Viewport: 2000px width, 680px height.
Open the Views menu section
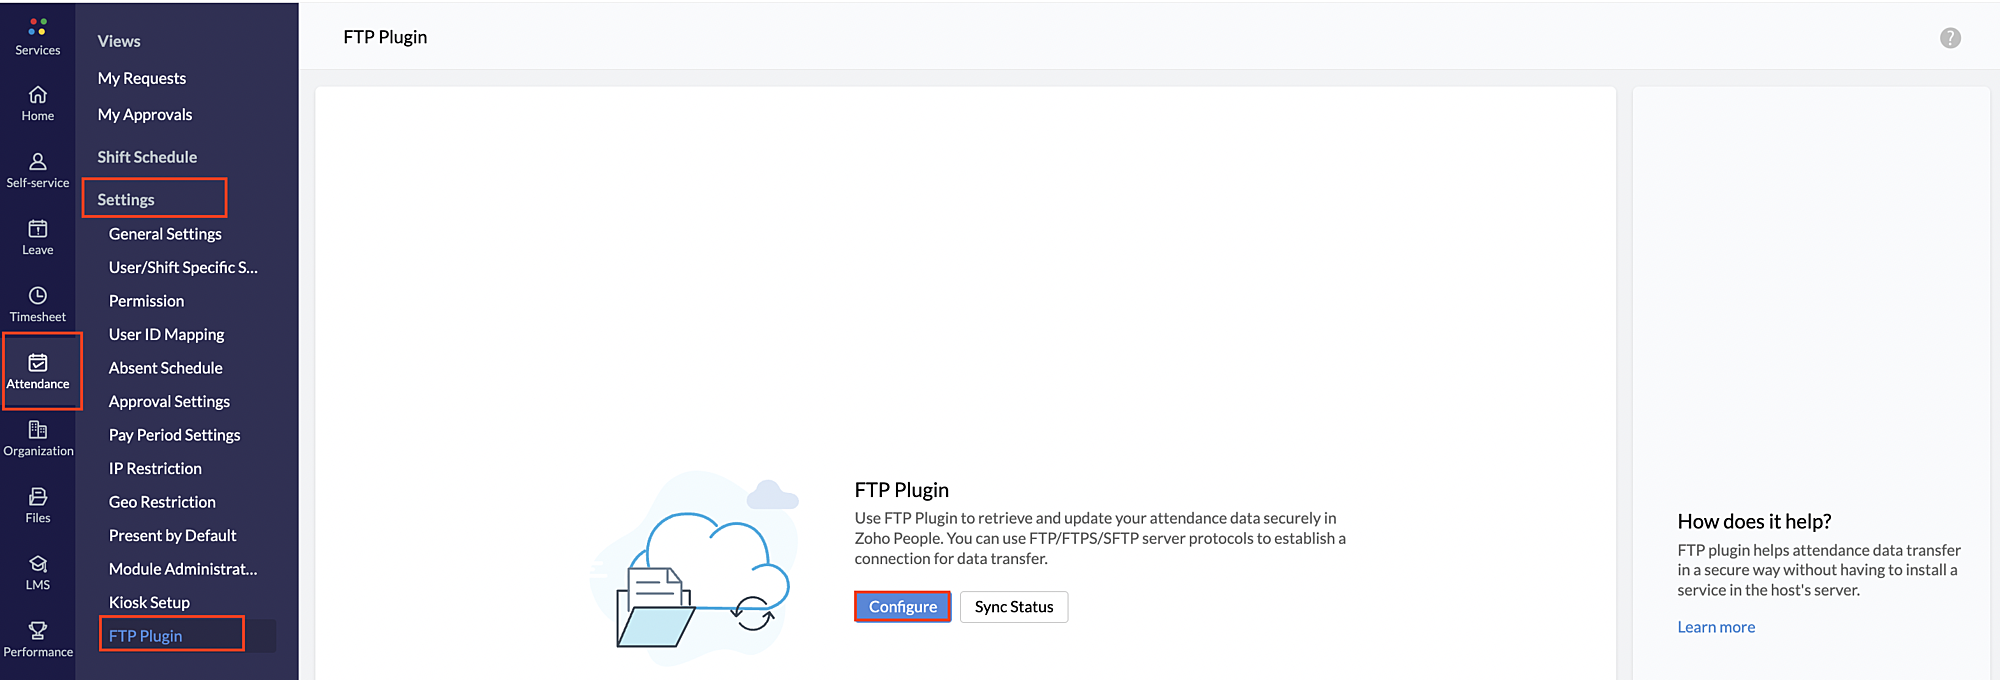tap(119, 41)
